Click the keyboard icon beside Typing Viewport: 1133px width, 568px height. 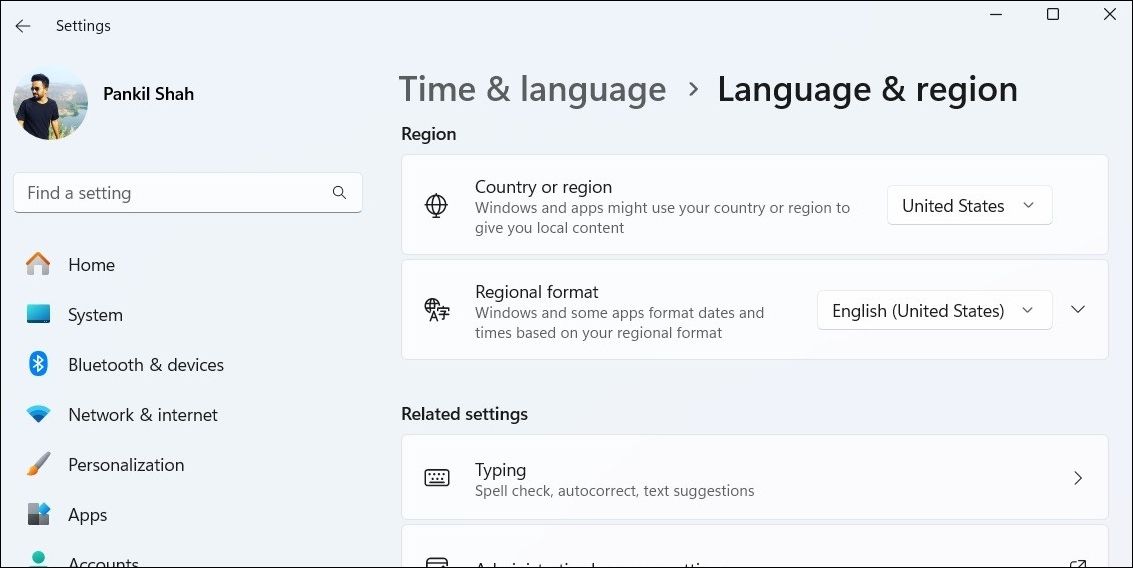pyautogui.click(x=436, y=478)
